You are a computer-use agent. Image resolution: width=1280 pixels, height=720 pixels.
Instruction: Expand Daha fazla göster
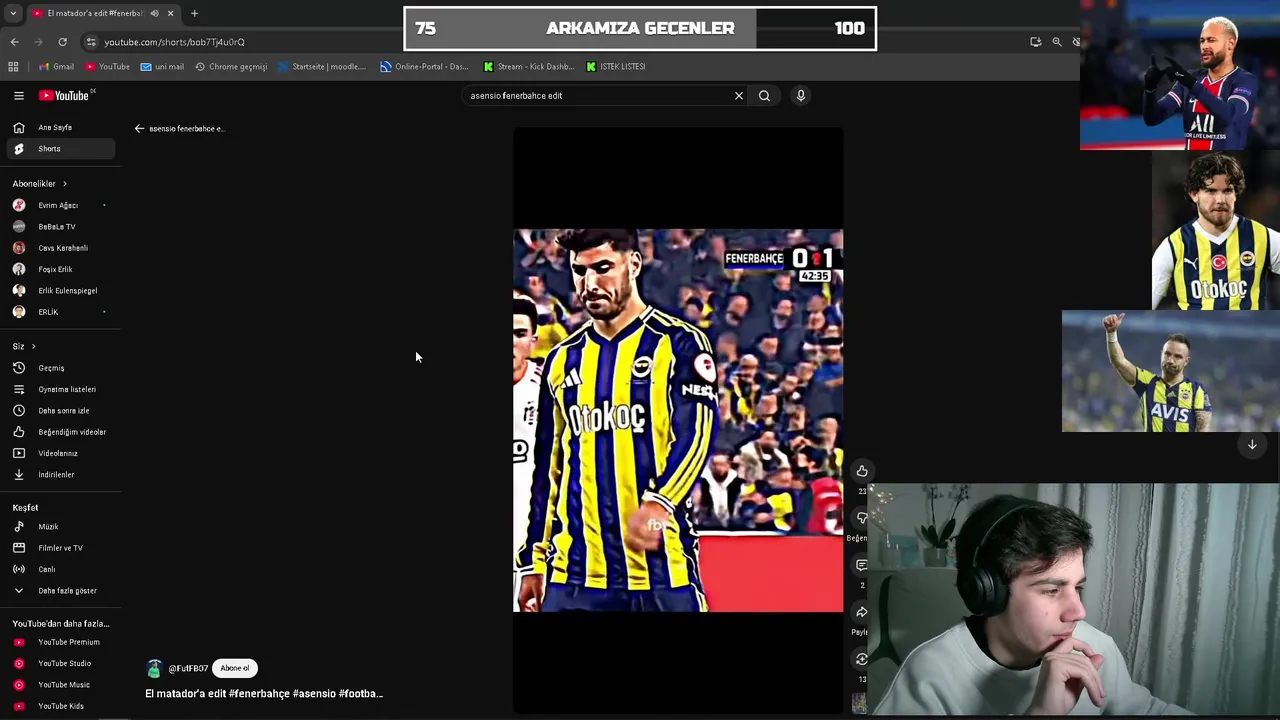[x=60, y=590]
